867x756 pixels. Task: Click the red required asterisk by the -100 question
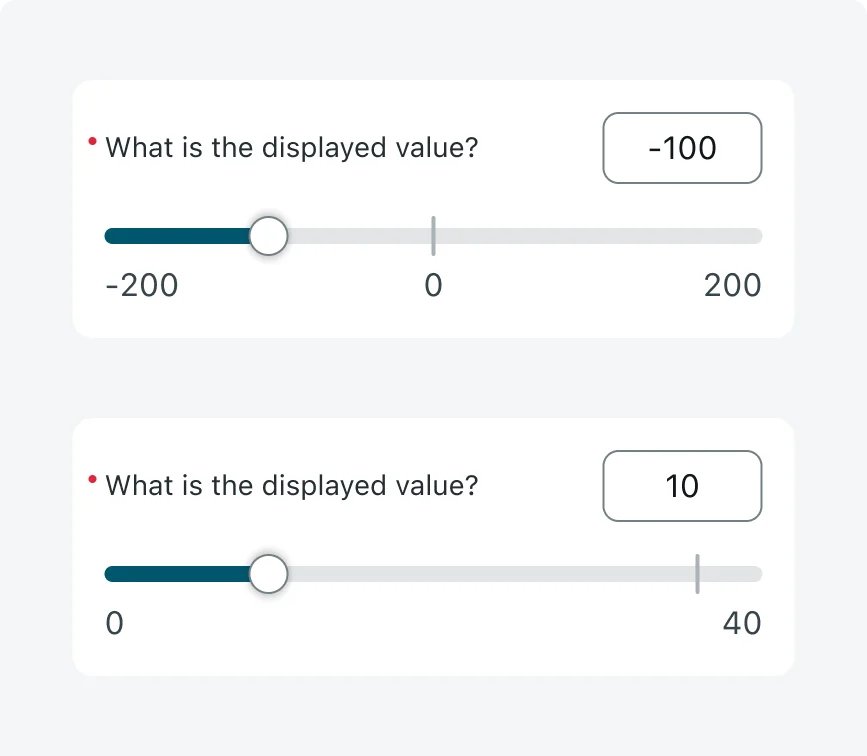coord(92,143)
